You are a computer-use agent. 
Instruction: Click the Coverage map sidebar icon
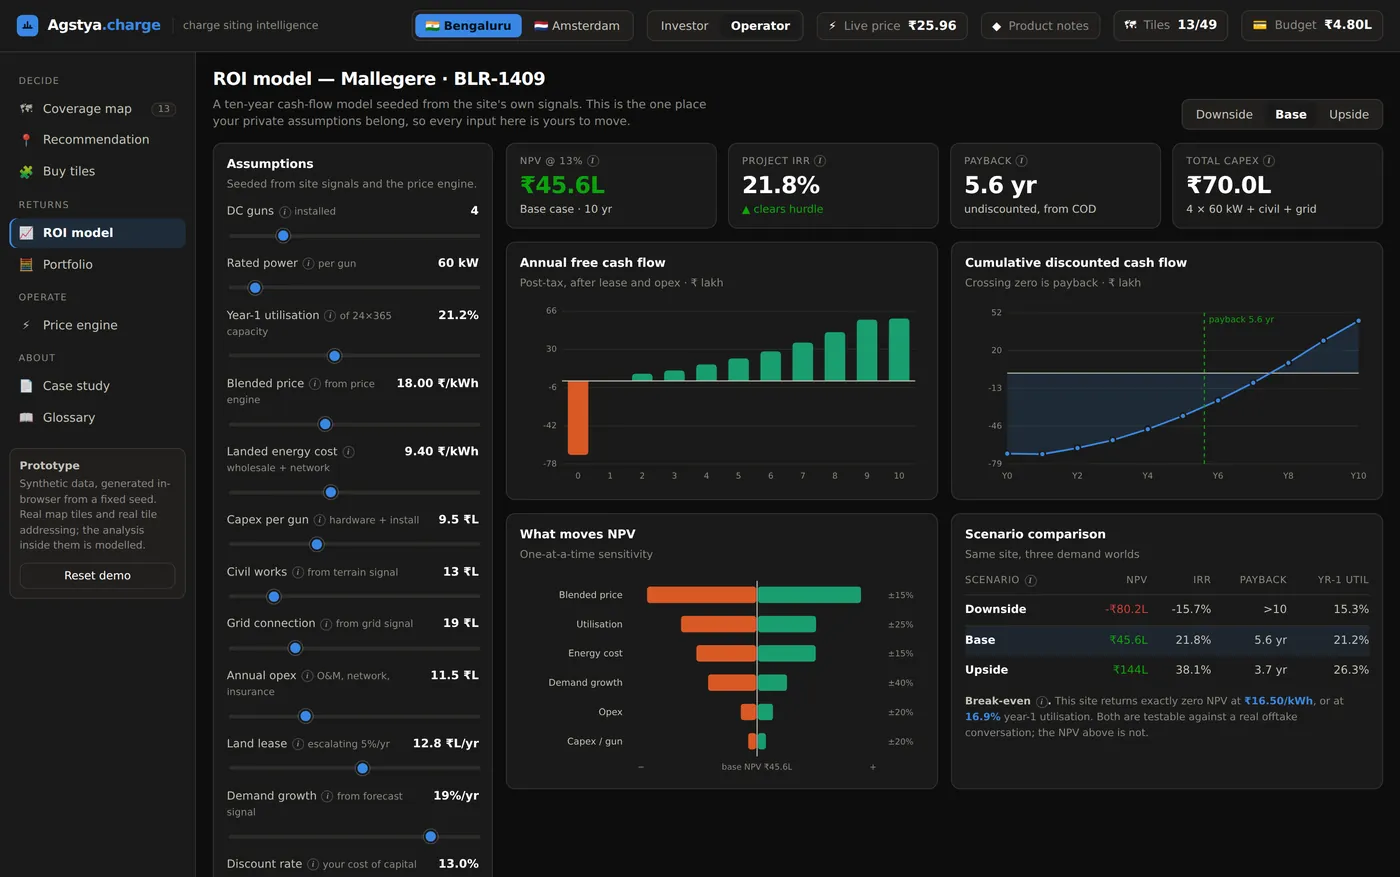click(26, 109)
